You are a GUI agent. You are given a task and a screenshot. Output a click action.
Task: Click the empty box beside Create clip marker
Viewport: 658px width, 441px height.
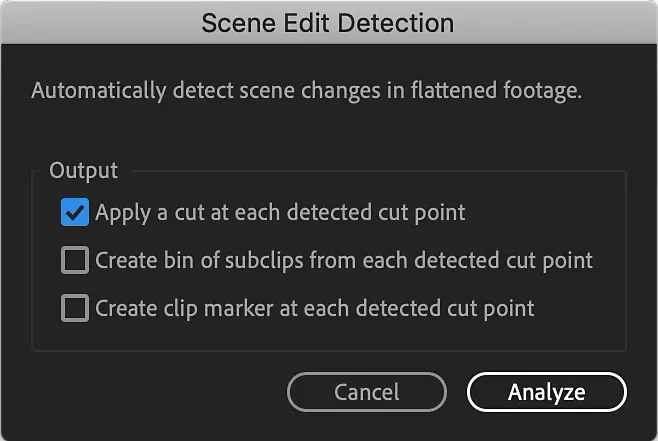pos(75,309)
